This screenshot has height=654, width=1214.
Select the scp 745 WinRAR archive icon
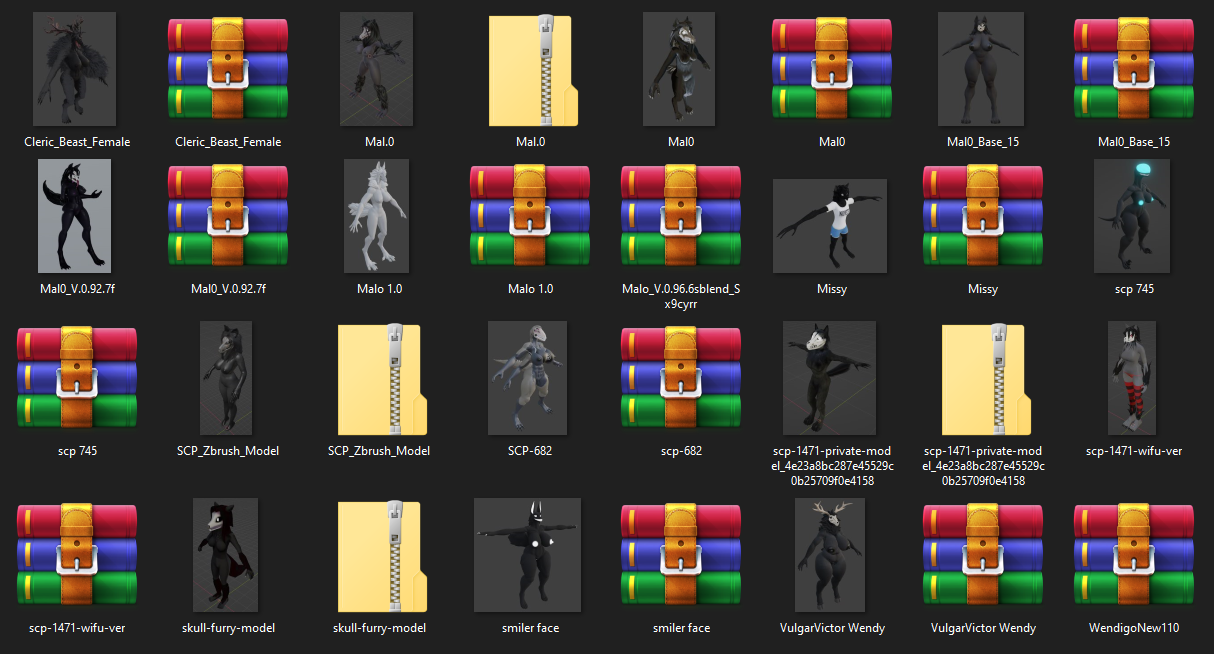click(x=77, y=378)
